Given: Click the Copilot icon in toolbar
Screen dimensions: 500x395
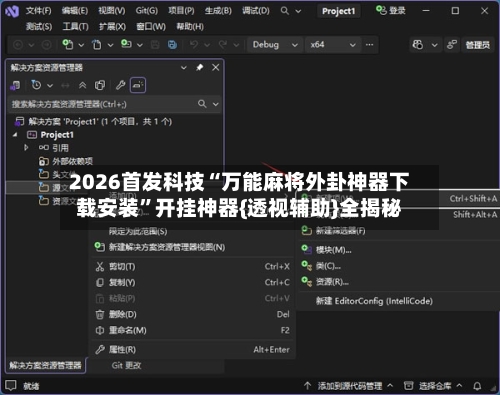Looking at the screenshot, I should (x=418, y=45).
